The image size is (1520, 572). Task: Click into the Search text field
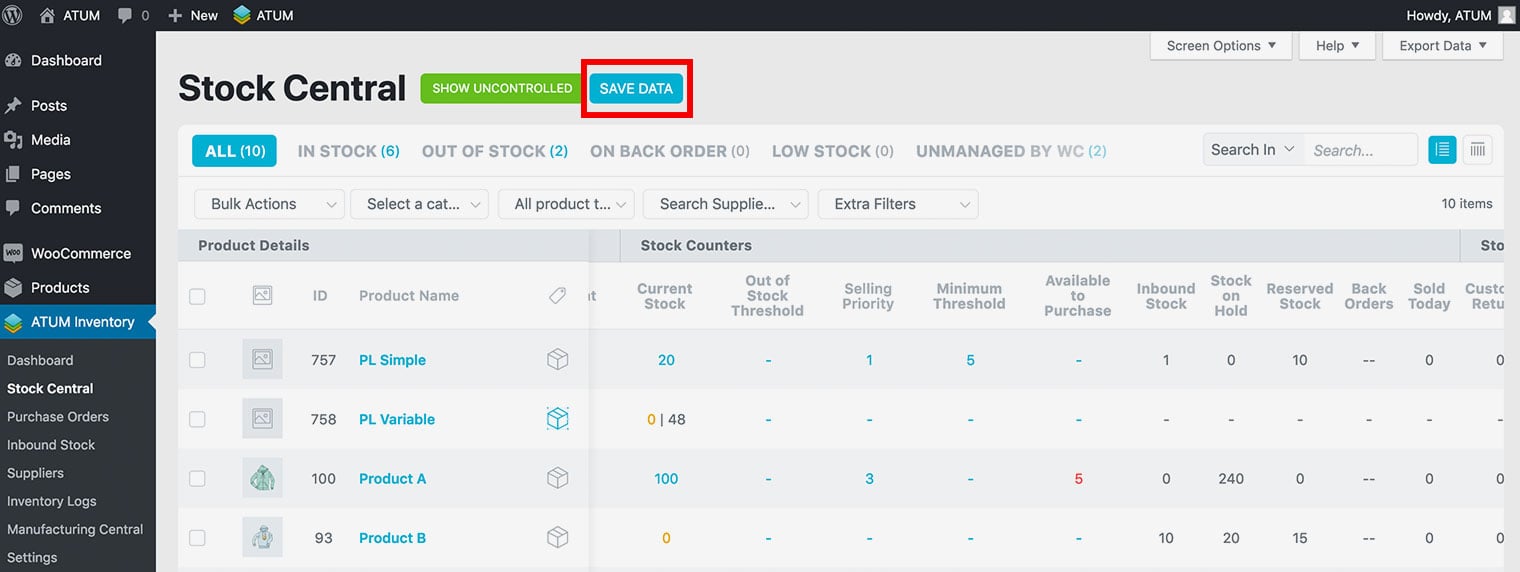1359,150
